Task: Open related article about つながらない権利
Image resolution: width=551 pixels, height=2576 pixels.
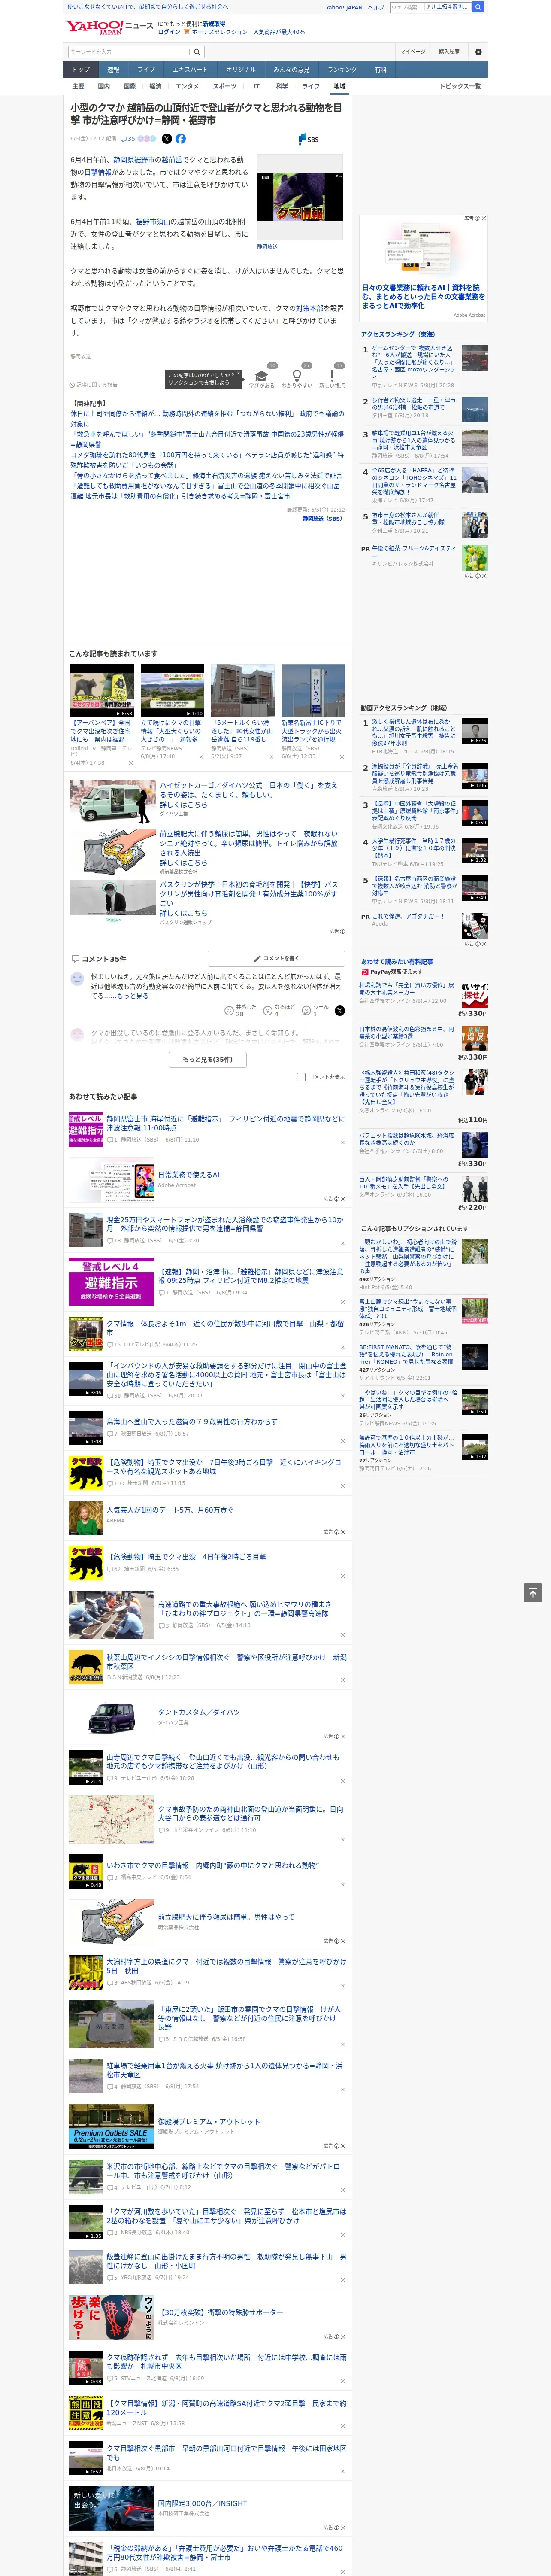Action: pos(207,418)
